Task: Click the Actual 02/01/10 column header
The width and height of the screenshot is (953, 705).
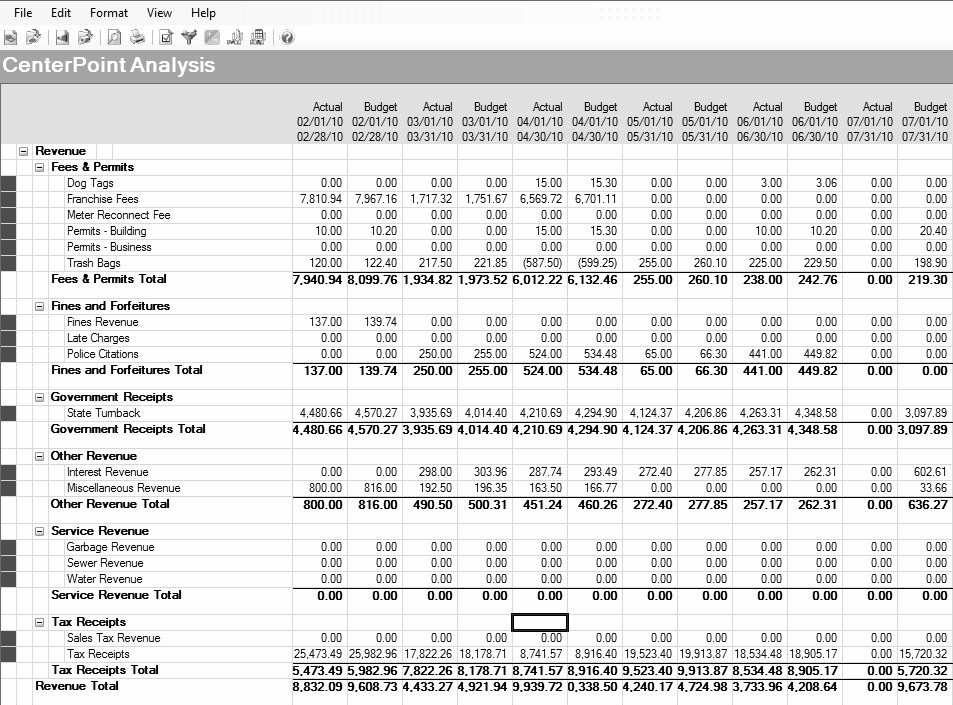Action: 320,121
